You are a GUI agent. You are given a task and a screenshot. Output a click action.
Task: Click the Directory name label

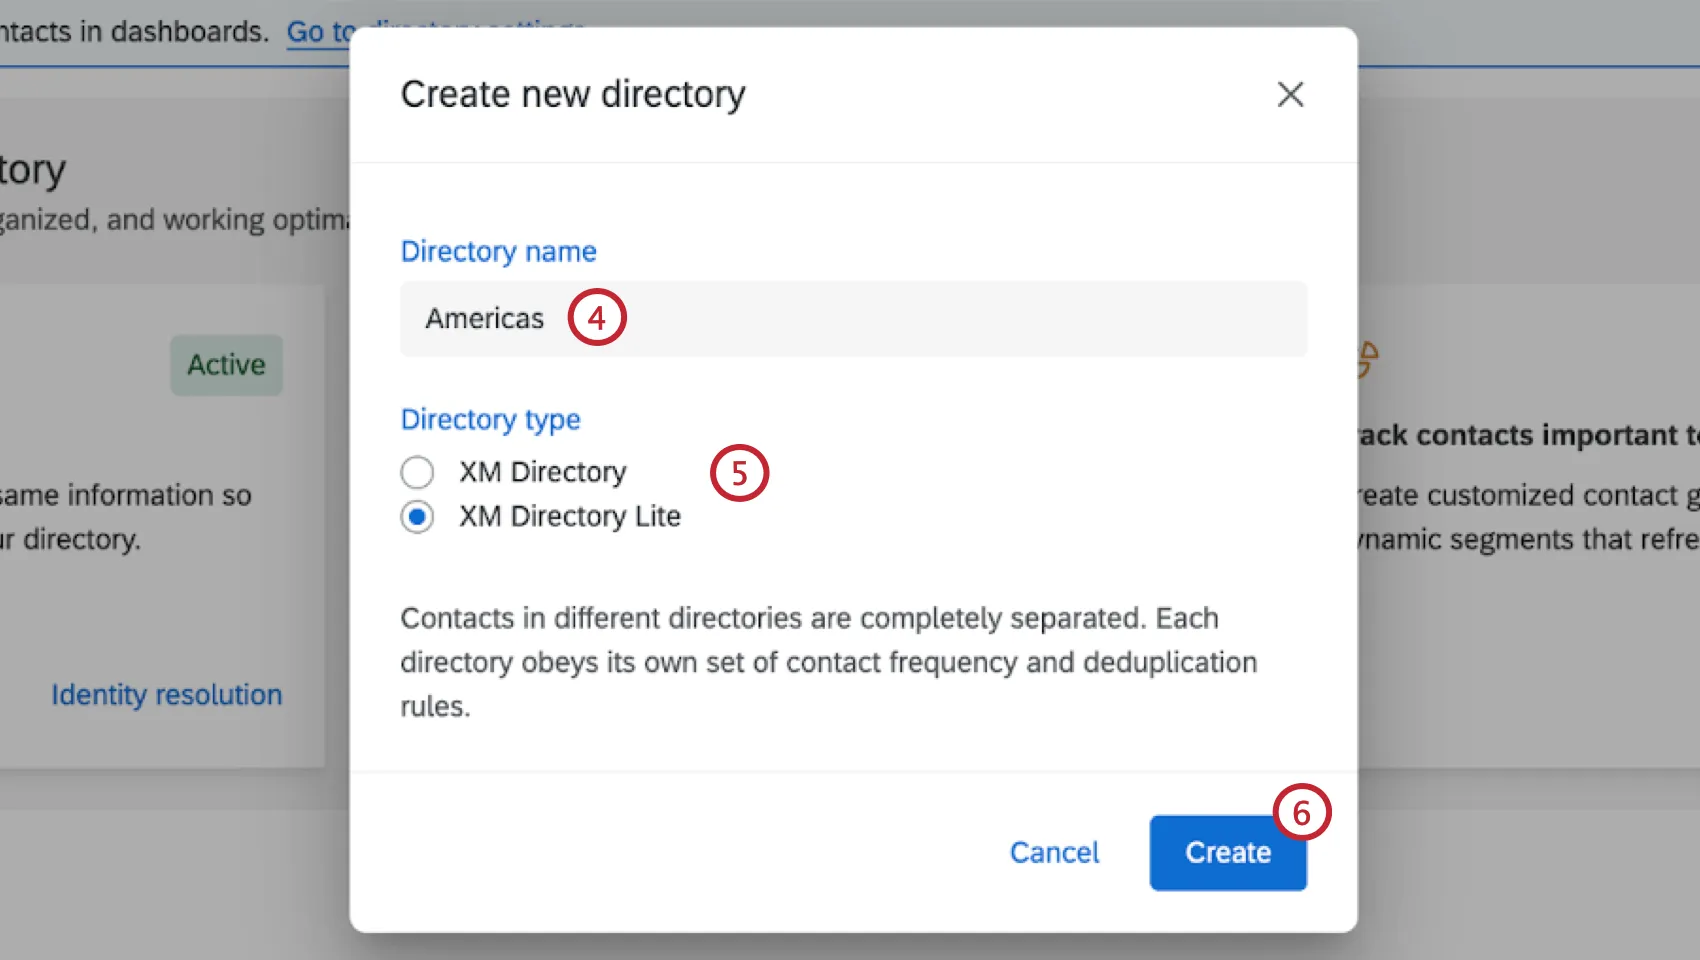click(x=498, y=251)
